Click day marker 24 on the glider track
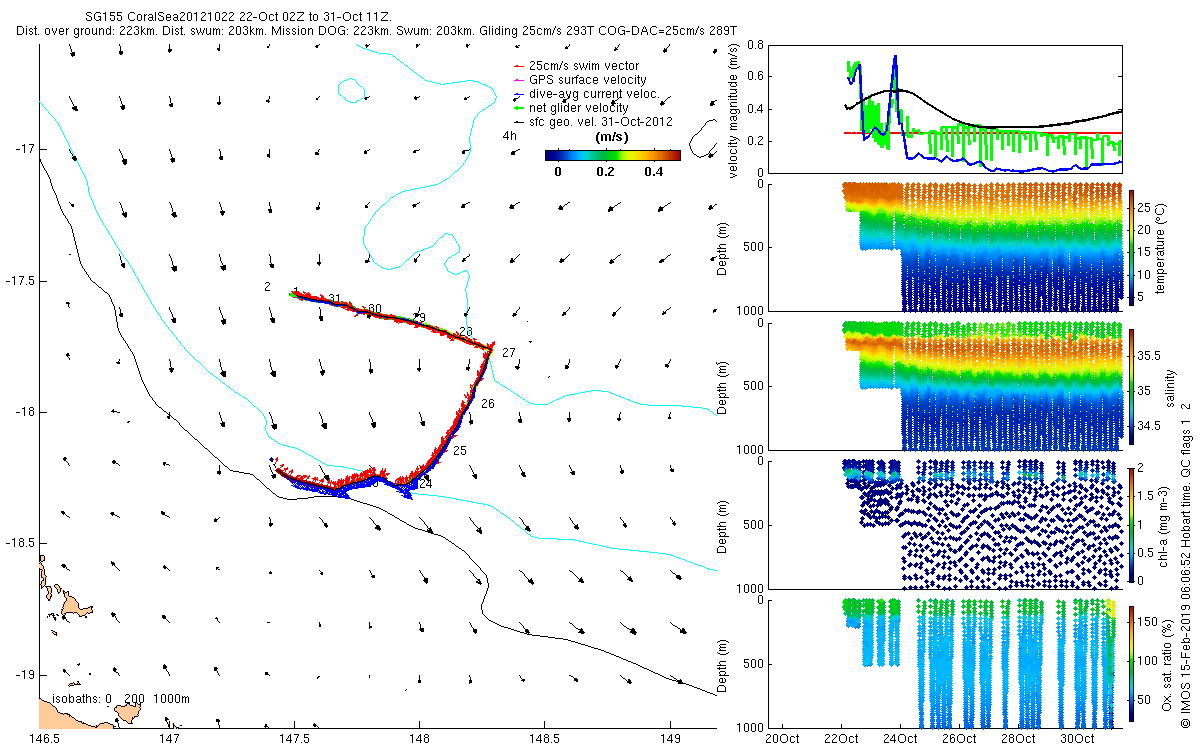The width and height of the screenshot is (1200, 750). (x=426, y=484)
